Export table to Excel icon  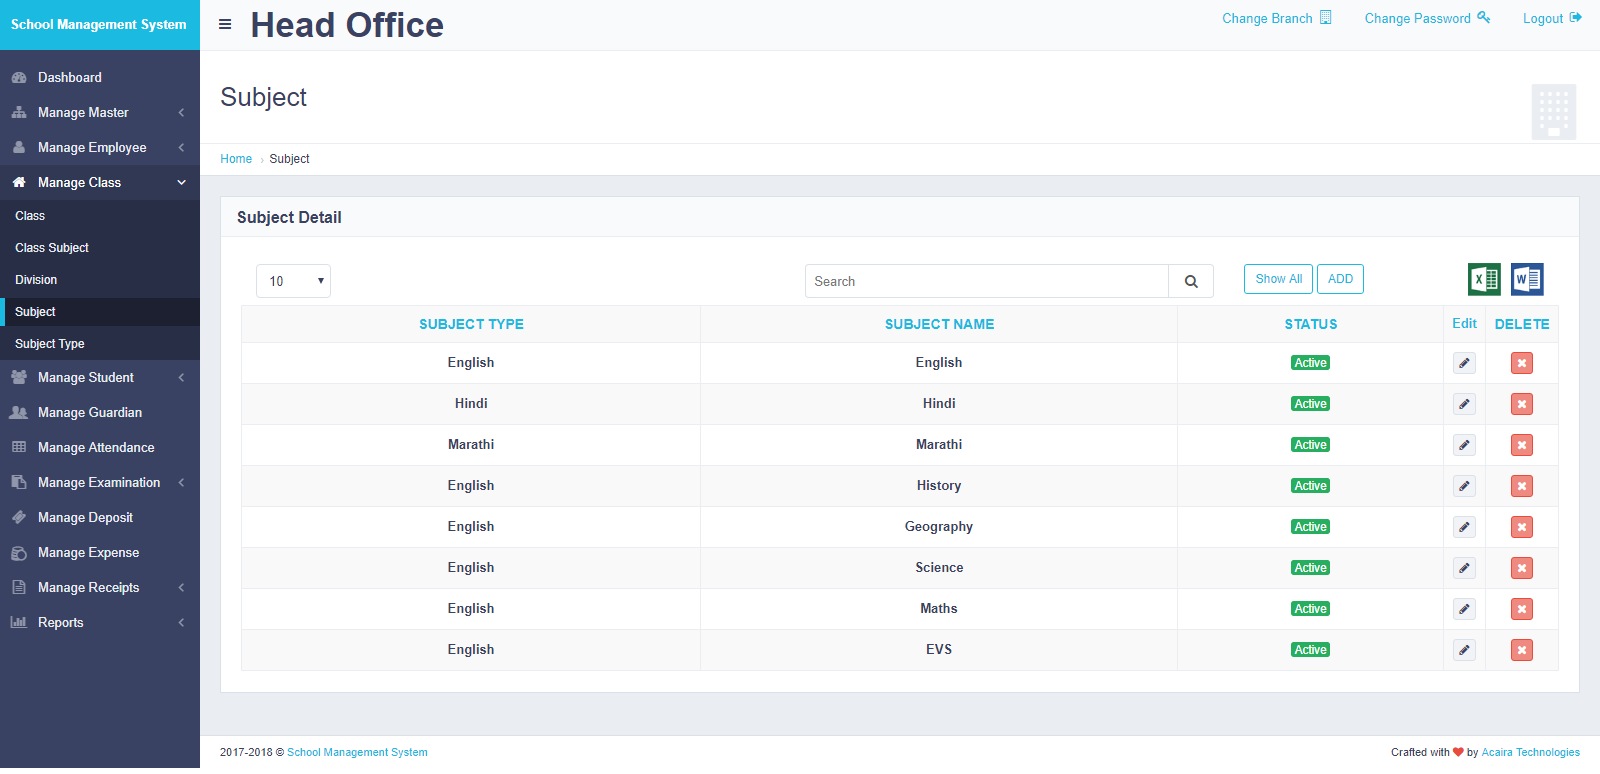[1484, 279]
